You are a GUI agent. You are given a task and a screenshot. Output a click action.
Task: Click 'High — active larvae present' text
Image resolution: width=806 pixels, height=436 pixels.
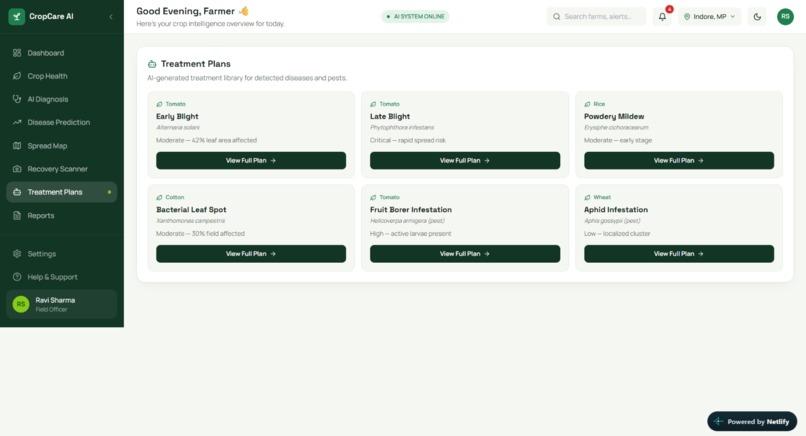[410, 233]
